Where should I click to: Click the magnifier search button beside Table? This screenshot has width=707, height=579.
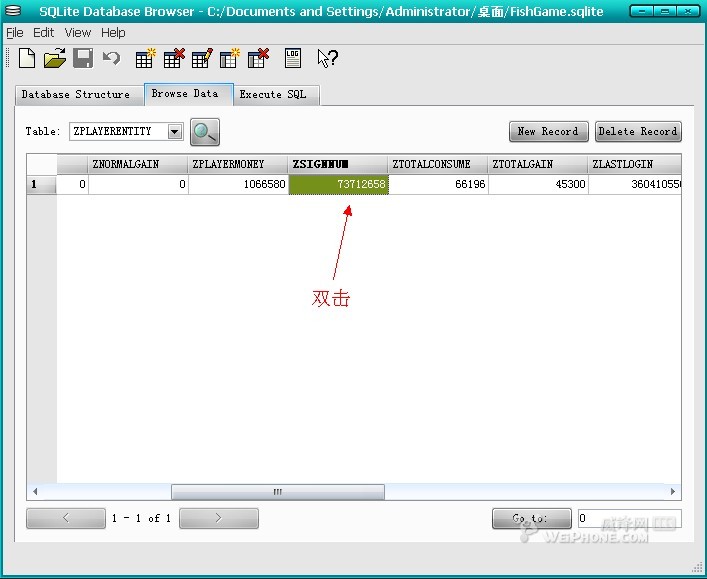pos(204,132)
